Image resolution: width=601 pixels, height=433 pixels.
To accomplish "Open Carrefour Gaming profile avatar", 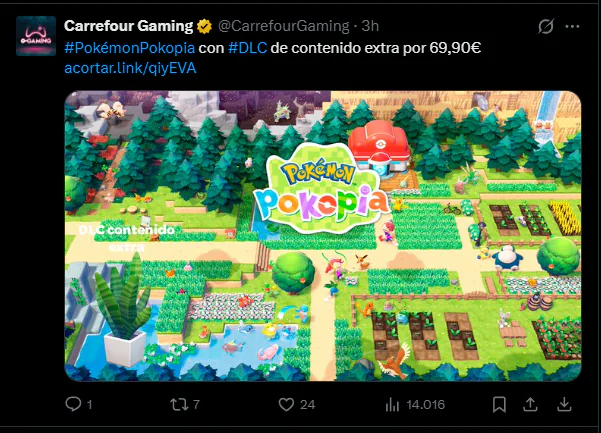I will click(x=36, y=36).
